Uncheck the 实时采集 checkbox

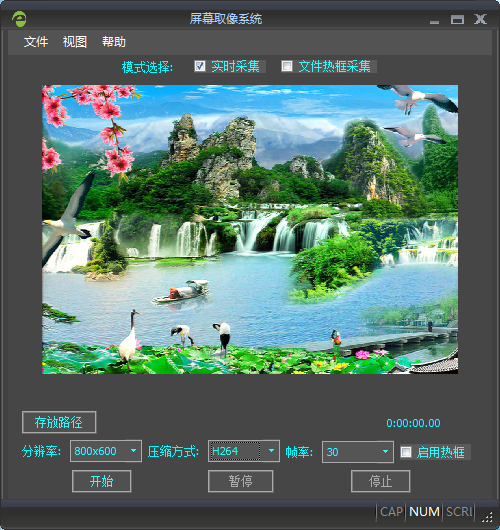point(200,66)
